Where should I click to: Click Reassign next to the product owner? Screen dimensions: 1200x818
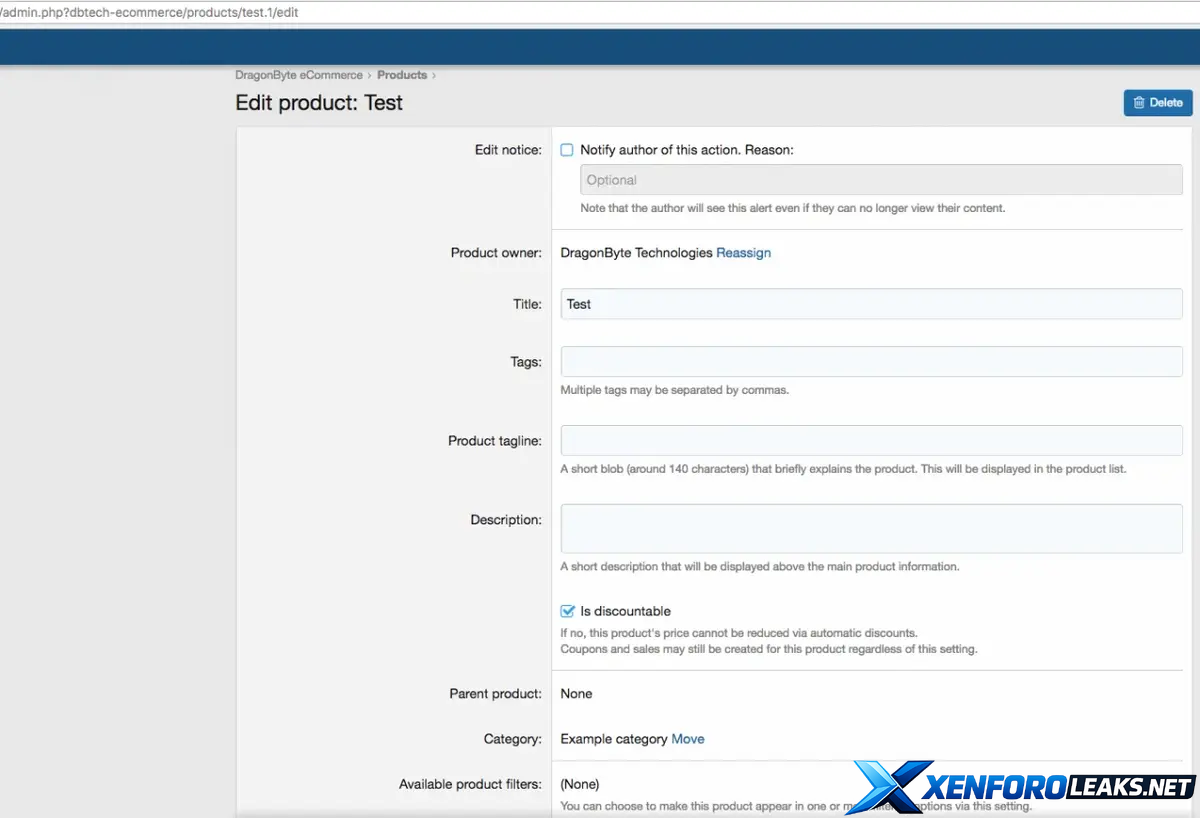(743, 253)
